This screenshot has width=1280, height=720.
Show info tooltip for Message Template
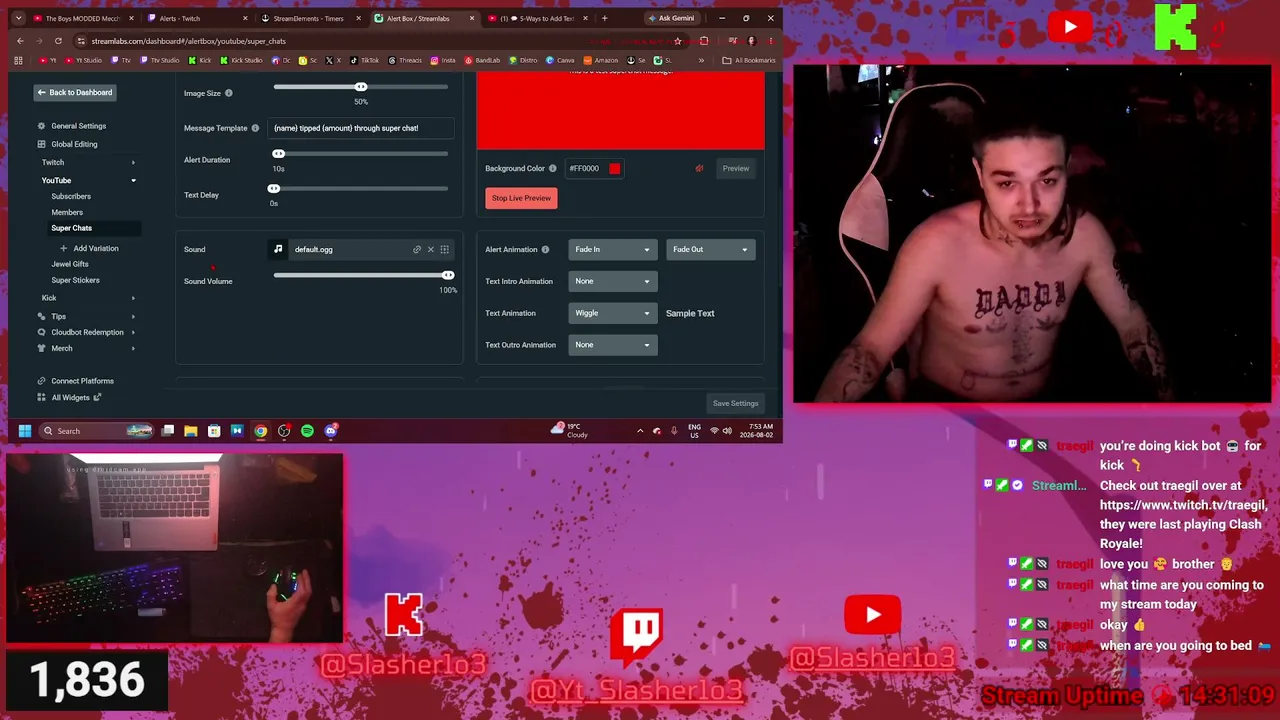255,128
